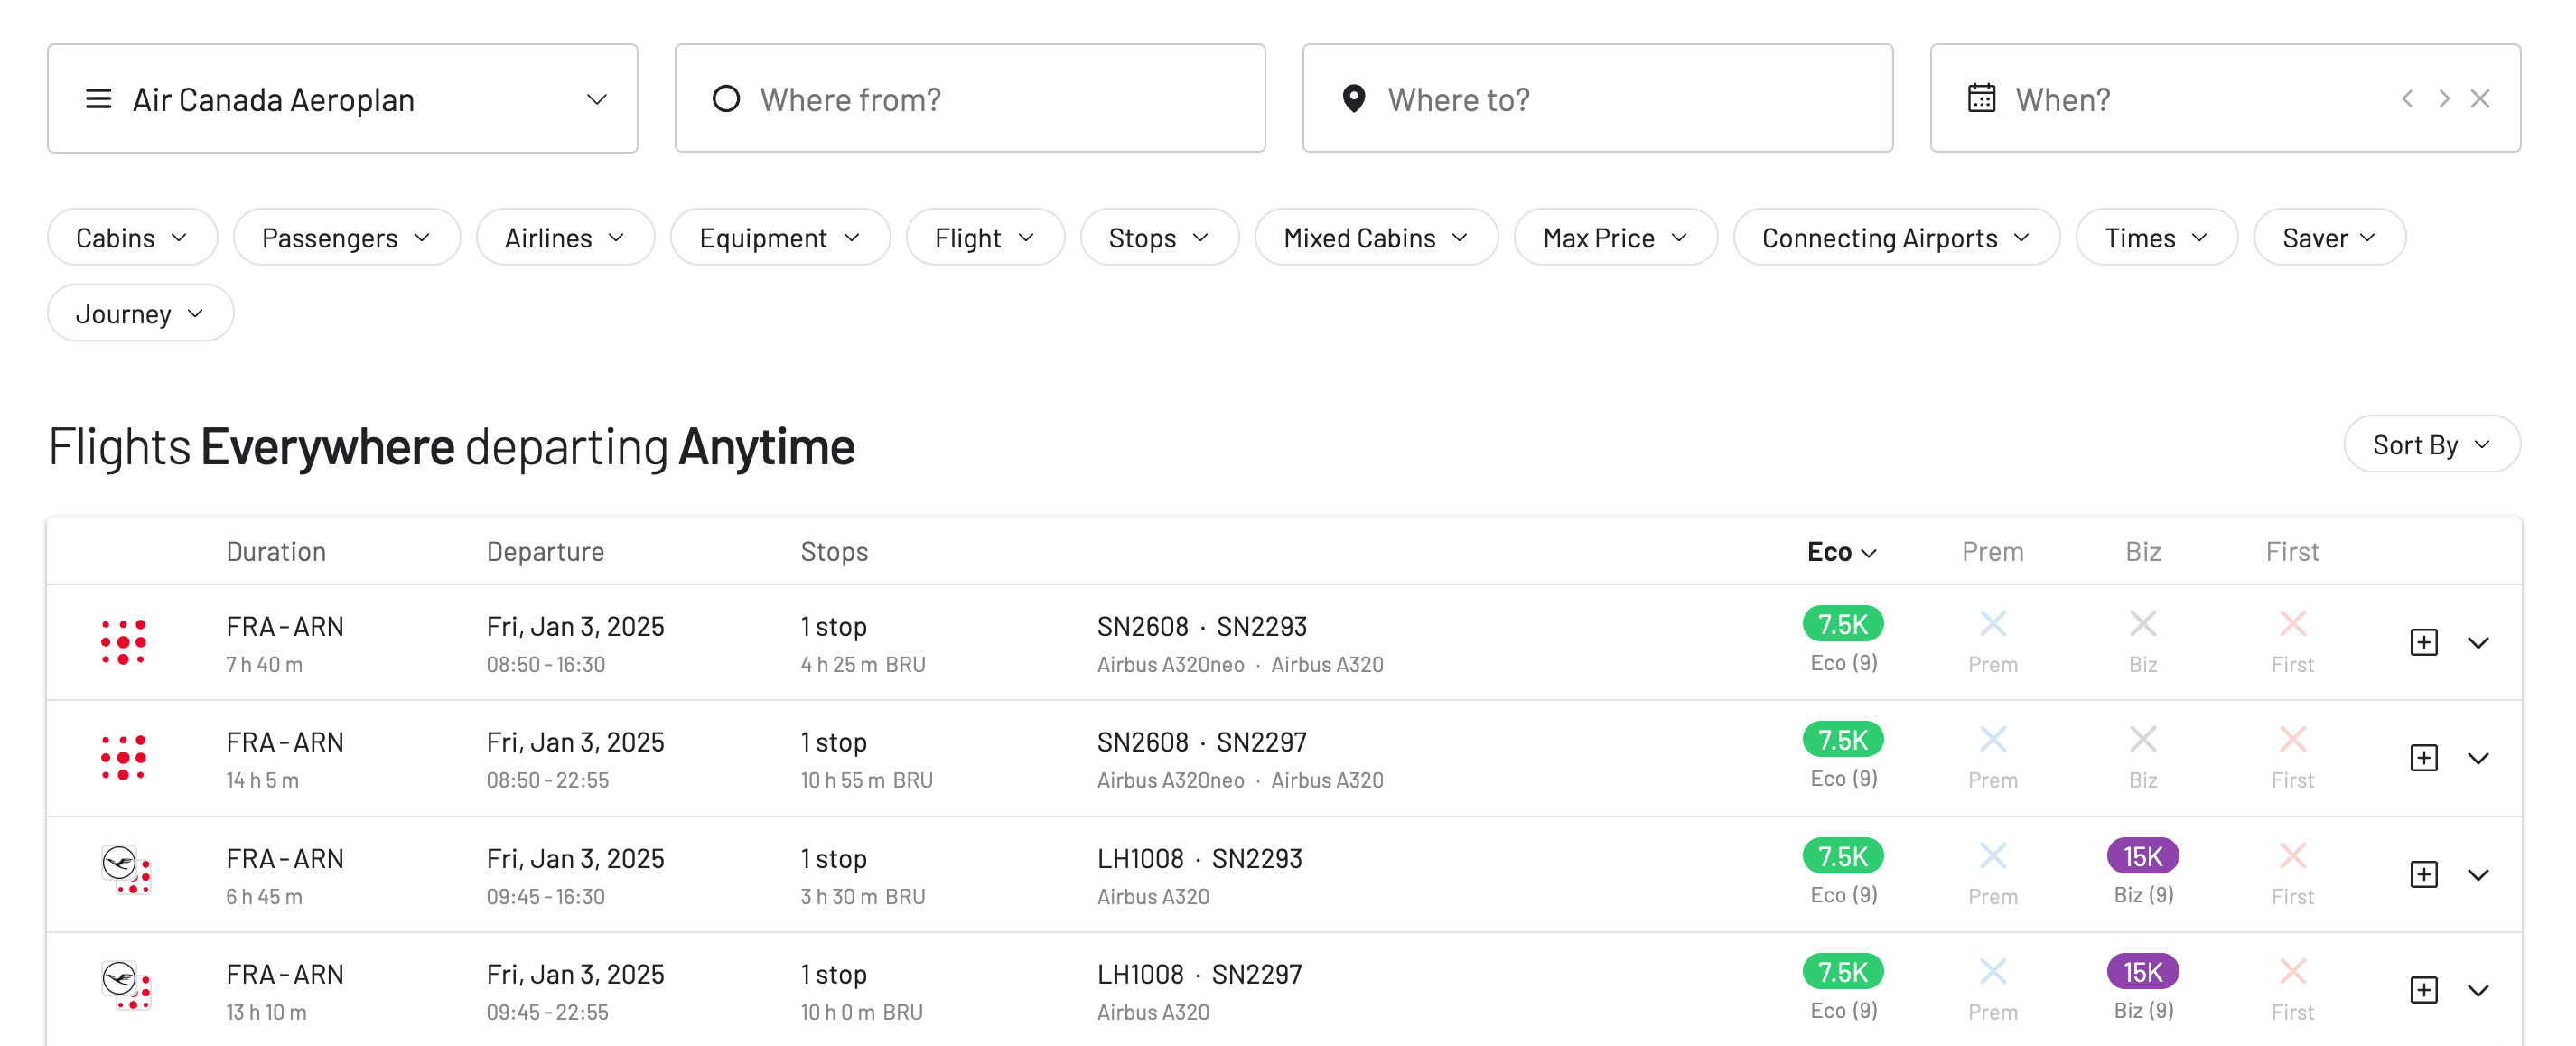This screenshot has width=2576, height=1046.
Task: Click unavailable First X icon on LH1008 SN2293 row
Action: tap(2292, 856)
